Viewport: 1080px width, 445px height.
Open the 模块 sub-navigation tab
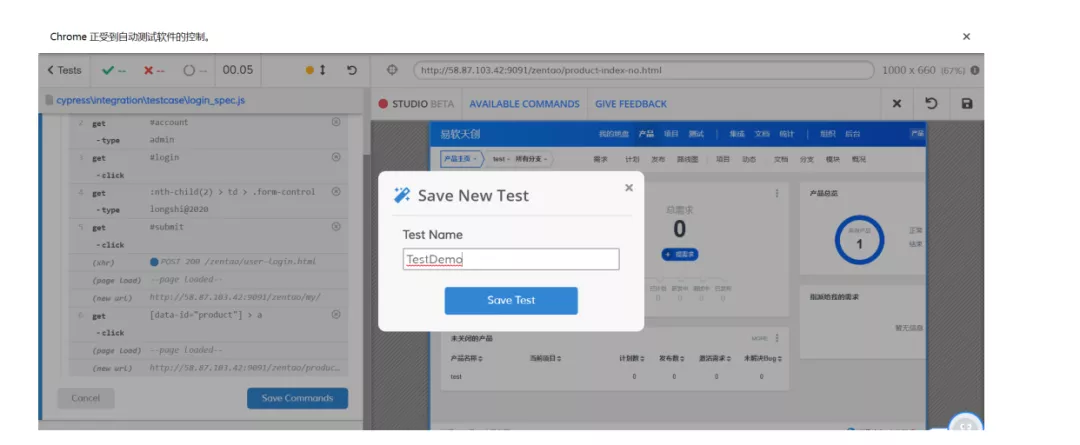[833, 159]
